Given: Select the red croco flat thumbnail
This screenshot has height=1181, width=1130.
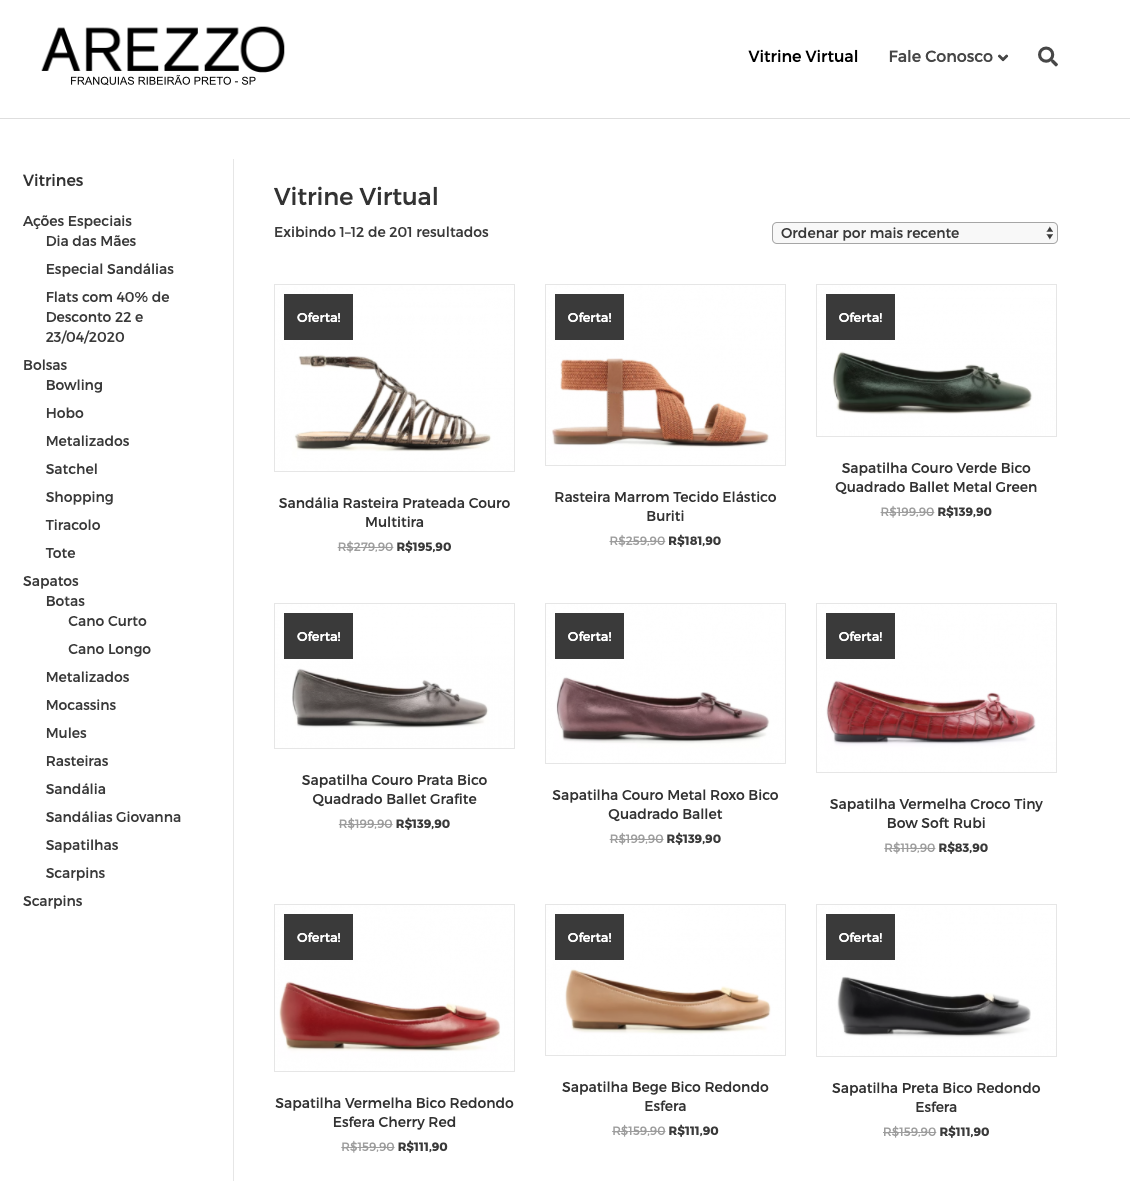Looking at the screenshot, I should click(936, 688).
